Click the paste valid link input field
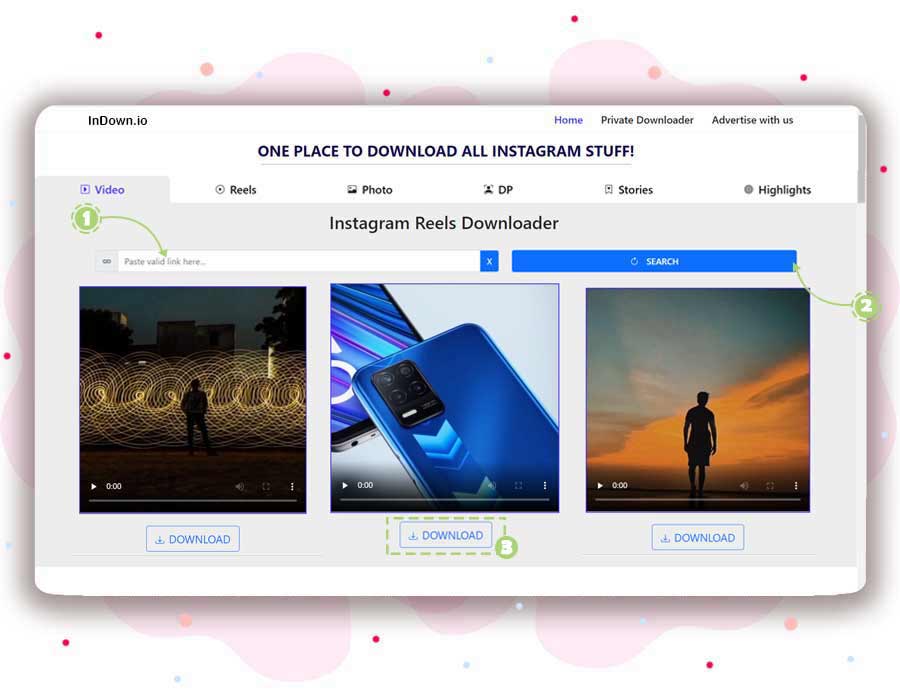 click(x=290, y=260)
